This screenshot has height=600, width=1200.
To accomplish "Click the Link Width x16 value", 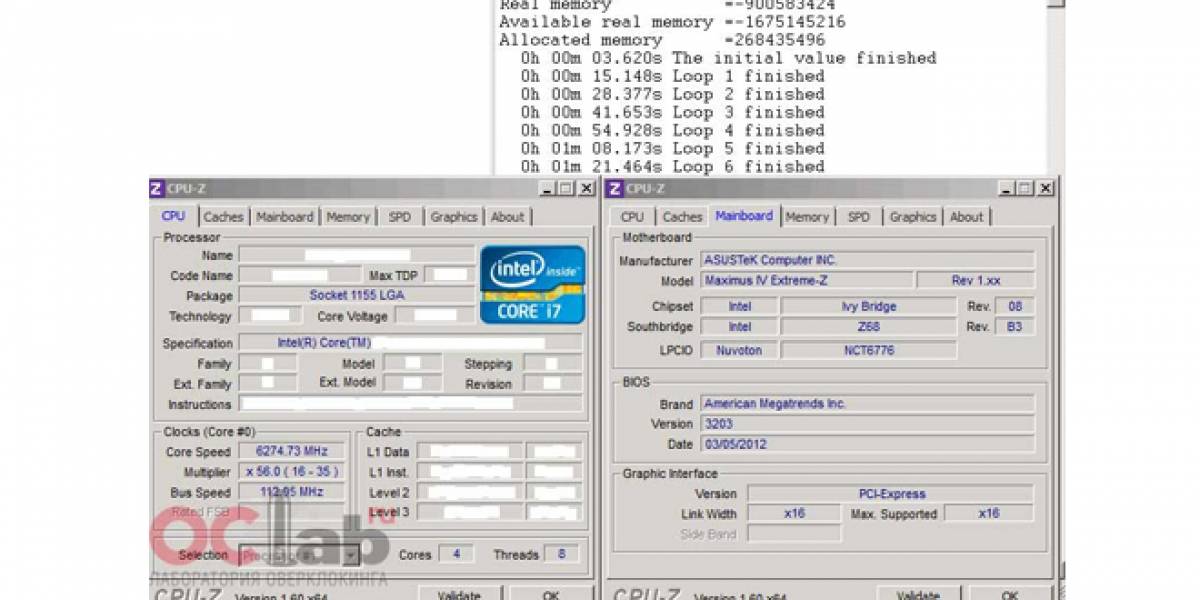I will point(796,513).
